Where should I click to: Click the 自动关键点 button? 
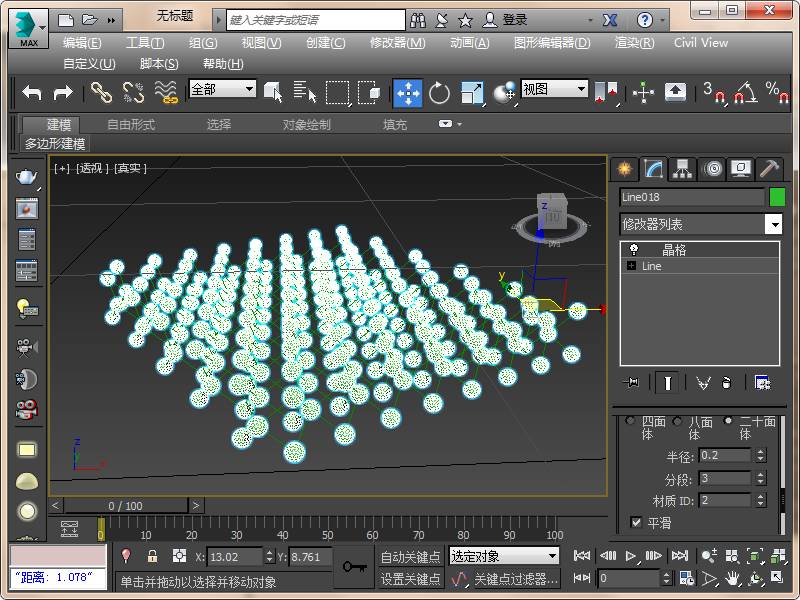click(x=410, y=556)
